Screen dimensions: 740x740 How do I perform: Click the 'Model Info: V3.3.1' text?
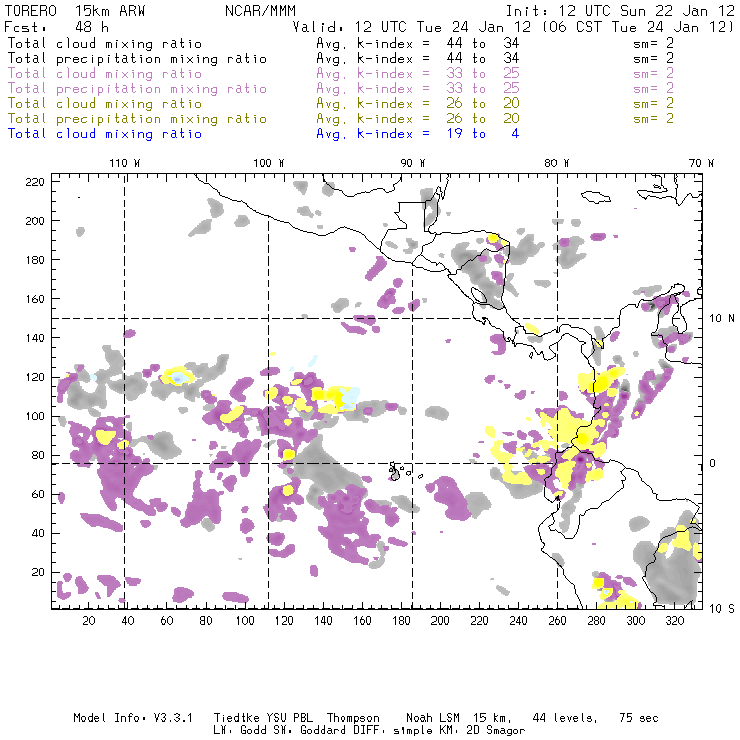[133, 718]
